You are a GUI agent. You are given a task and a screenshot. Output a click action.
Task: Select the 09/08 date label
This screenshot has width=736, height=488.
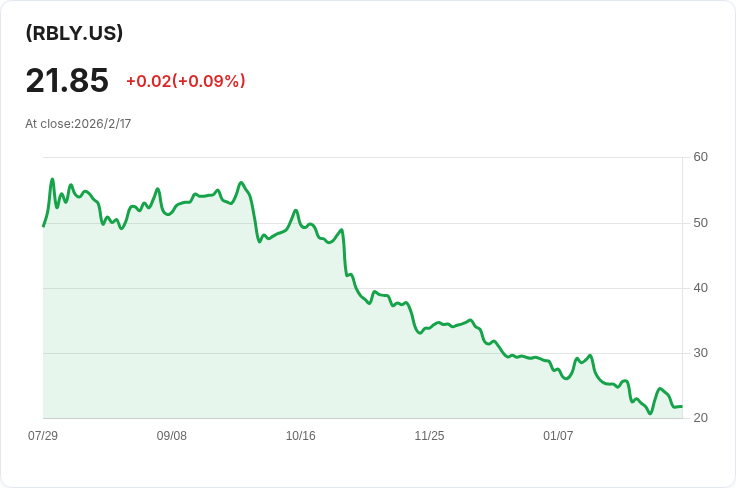pos(172,436)
